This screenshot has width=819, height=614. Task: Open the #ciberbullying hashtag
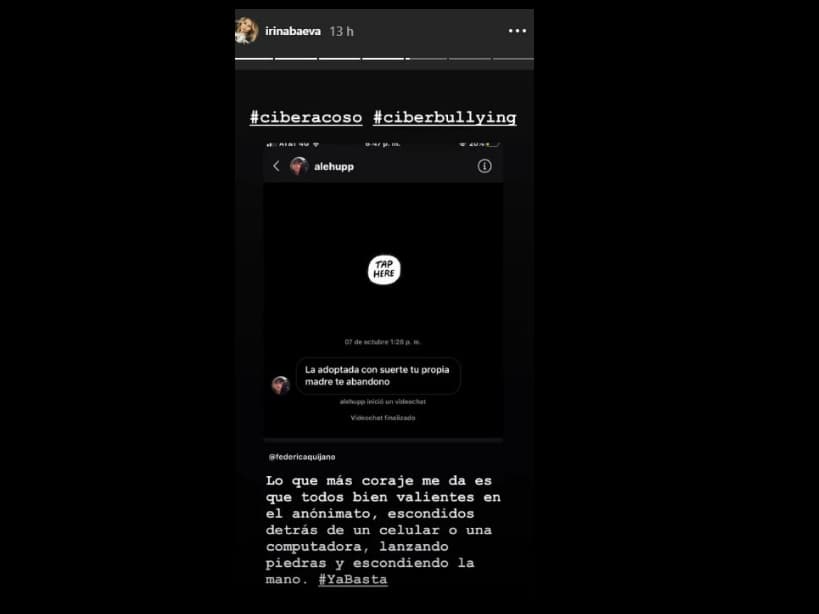tap(444, 117)
